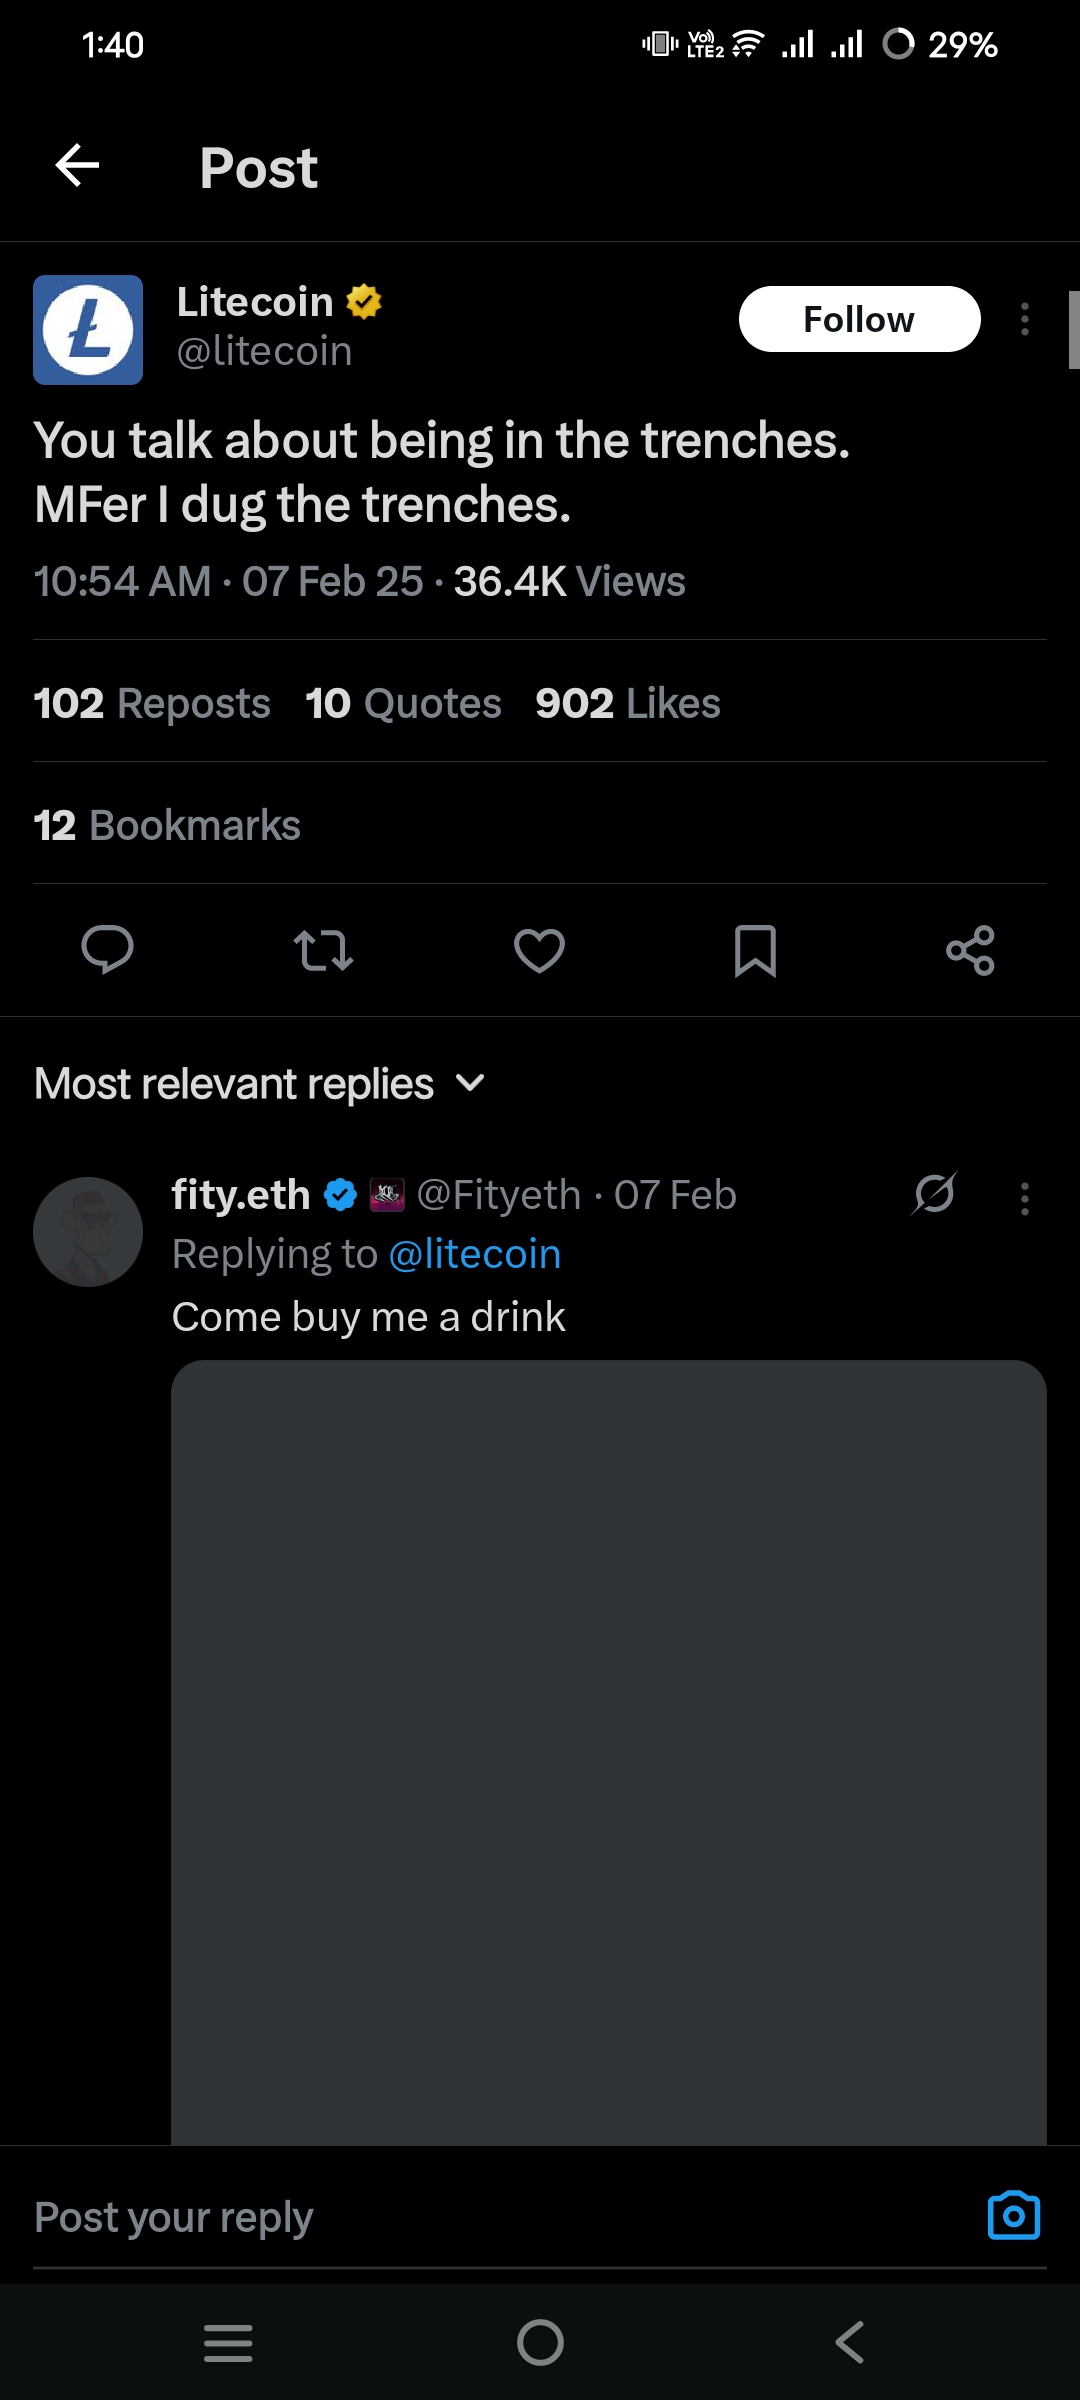Screen dimensions: 1080x2400
Task: Open the 902 Likes list
Action: pyautogui.click(x=627, y=703)
